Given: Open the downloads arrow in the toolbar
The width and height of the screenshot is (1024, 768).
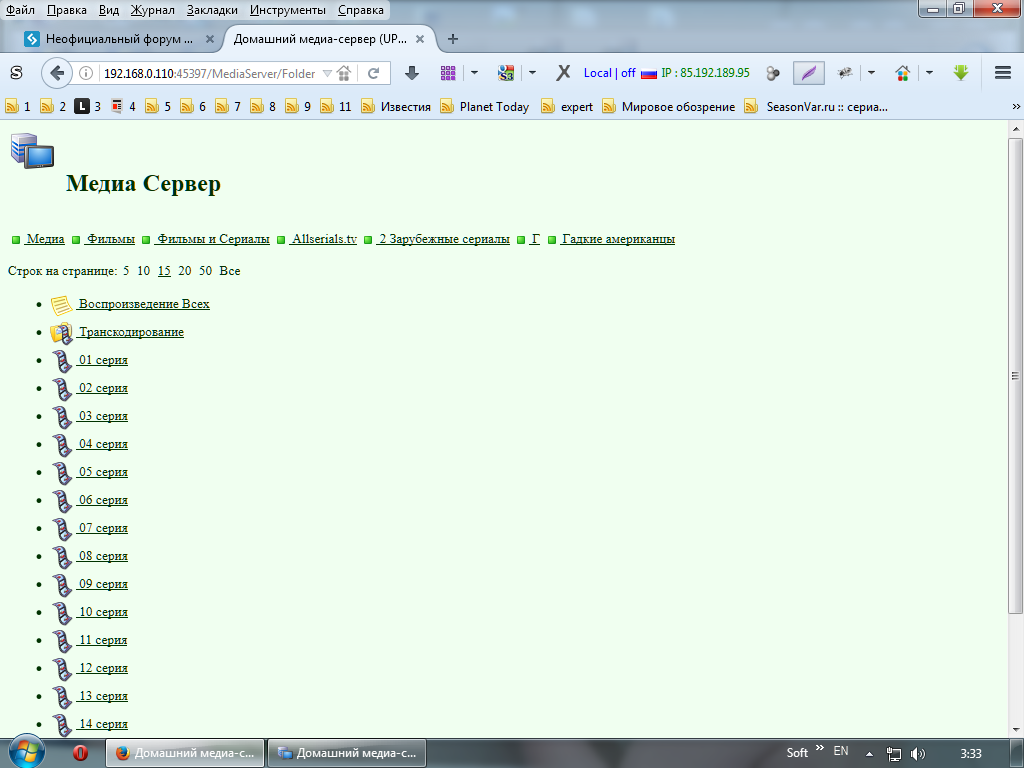Looking at the screenshot, I should point(411,73).
